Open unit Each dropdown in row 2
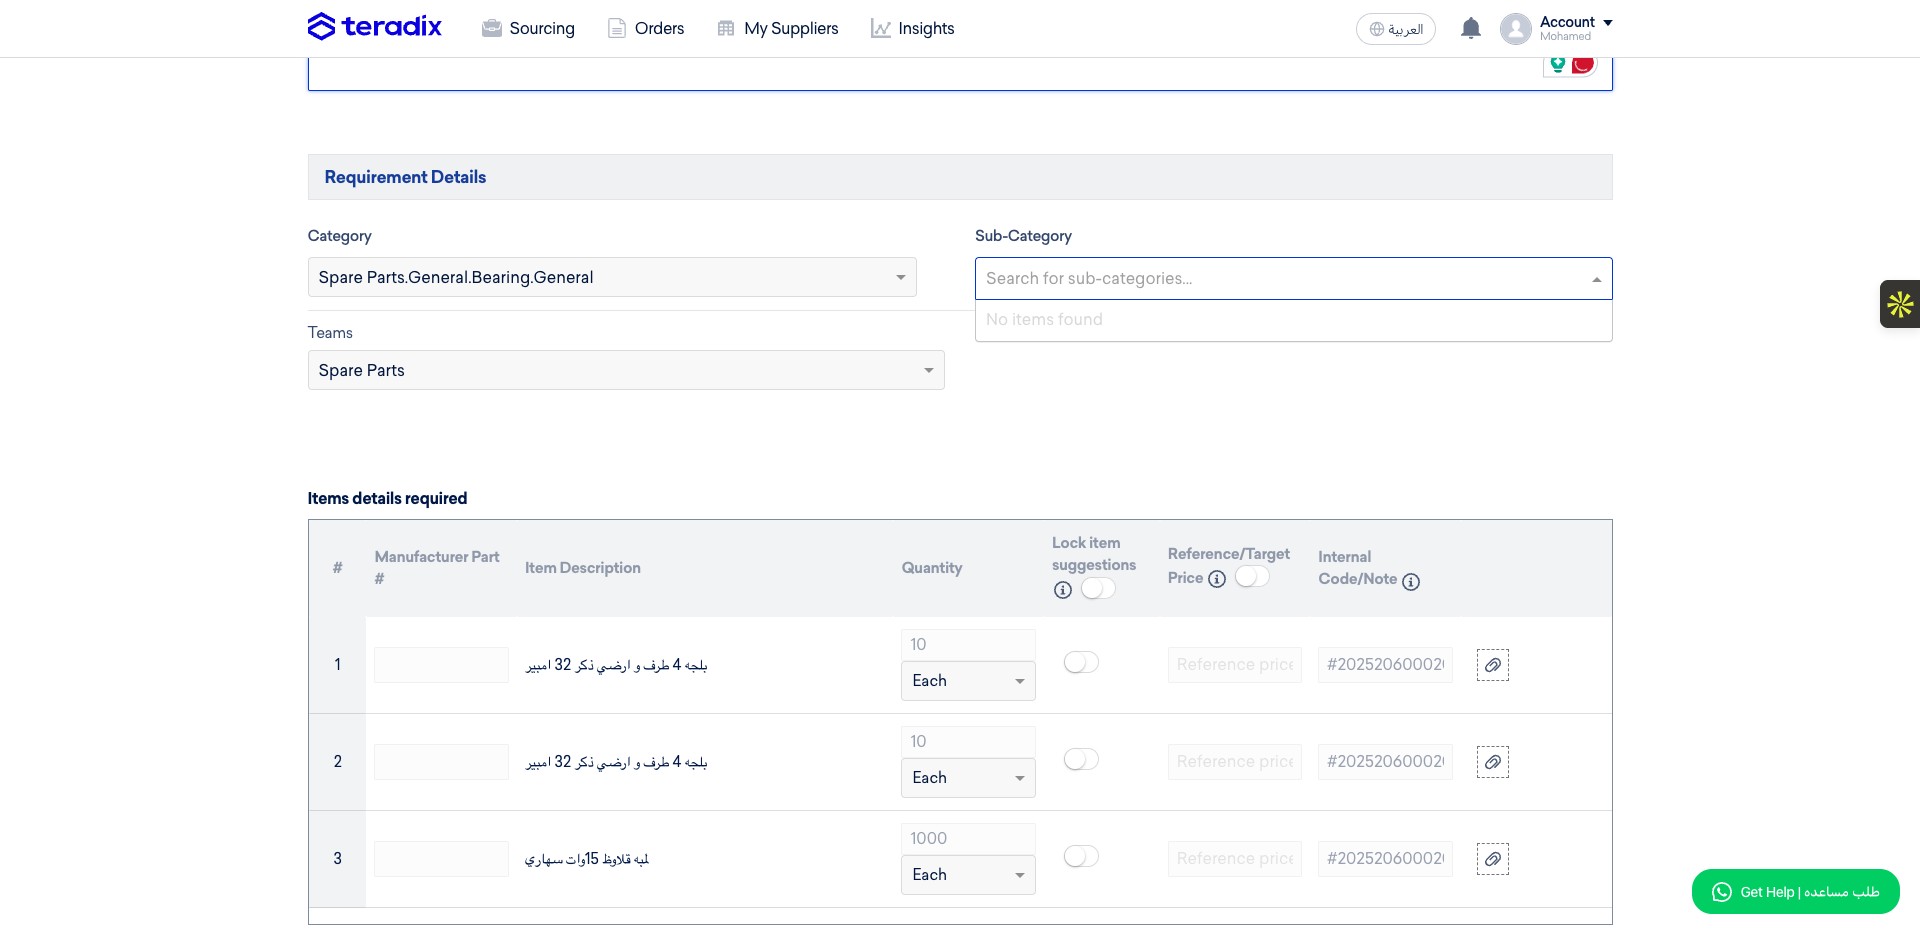The width and height of the screenshot is (1920, 934). coord(968,778)
